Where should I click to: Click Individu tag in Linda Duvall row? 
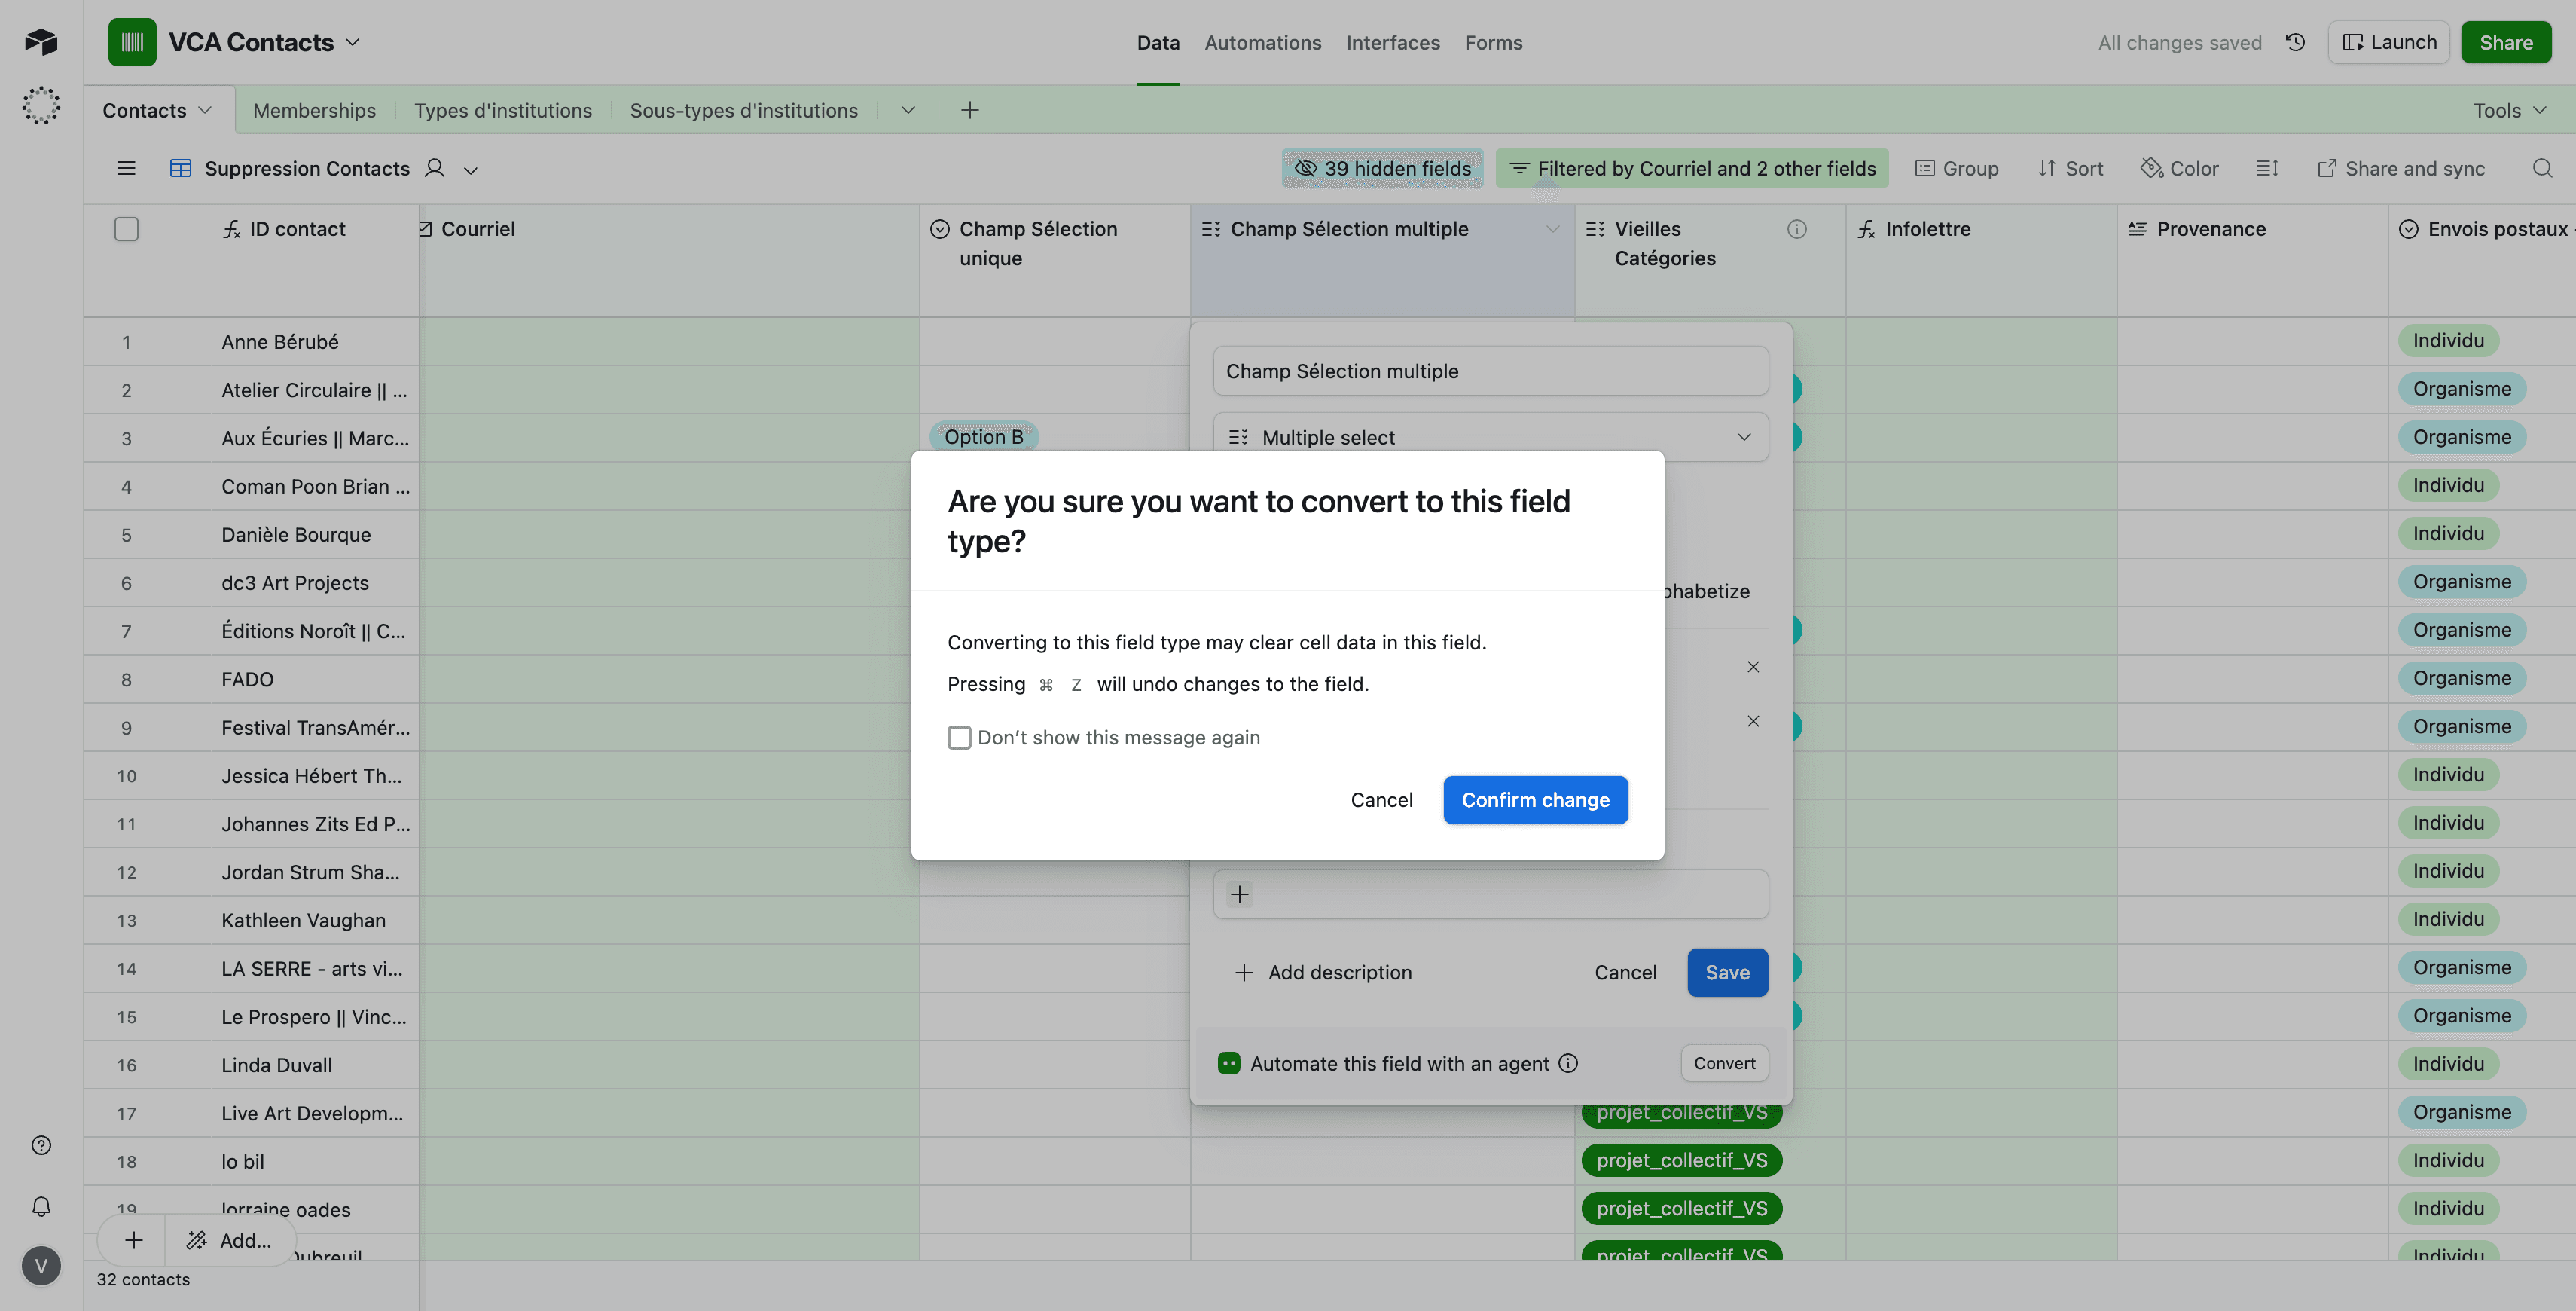[2447, 1063]
